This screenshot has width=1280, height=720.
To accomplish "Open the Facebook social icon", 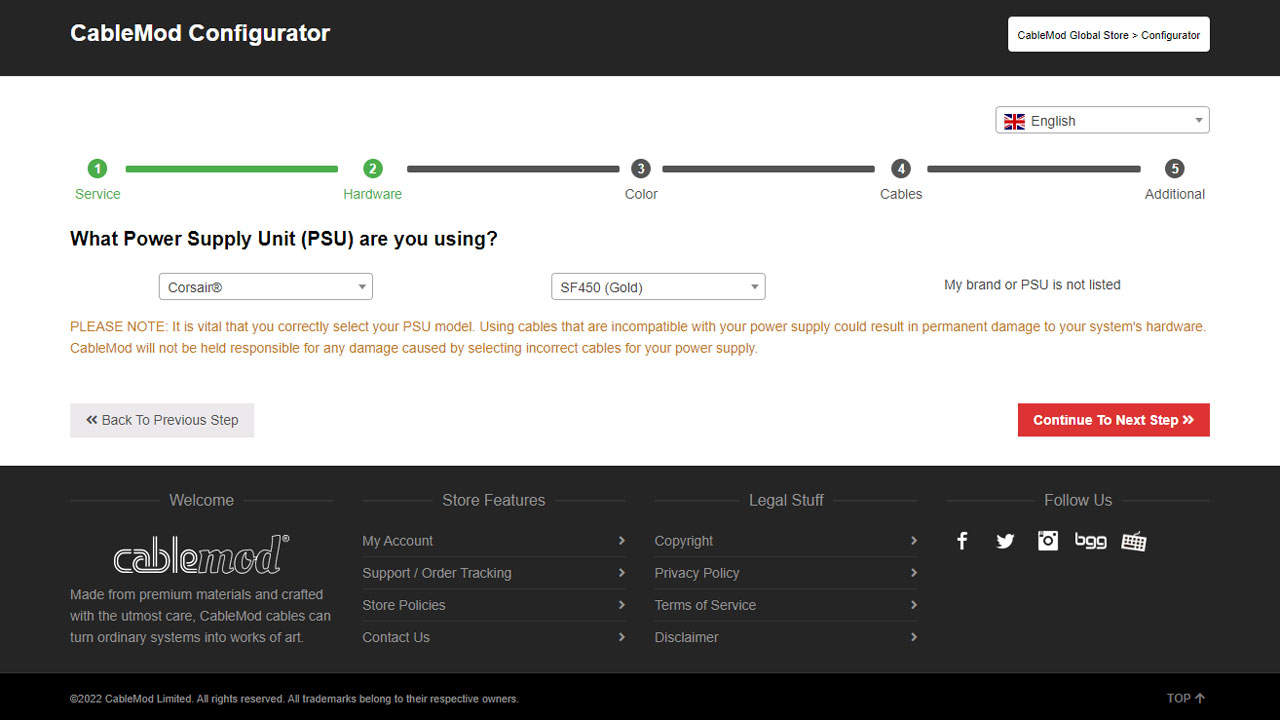I will pyautogui.click(x=962, y=541).
